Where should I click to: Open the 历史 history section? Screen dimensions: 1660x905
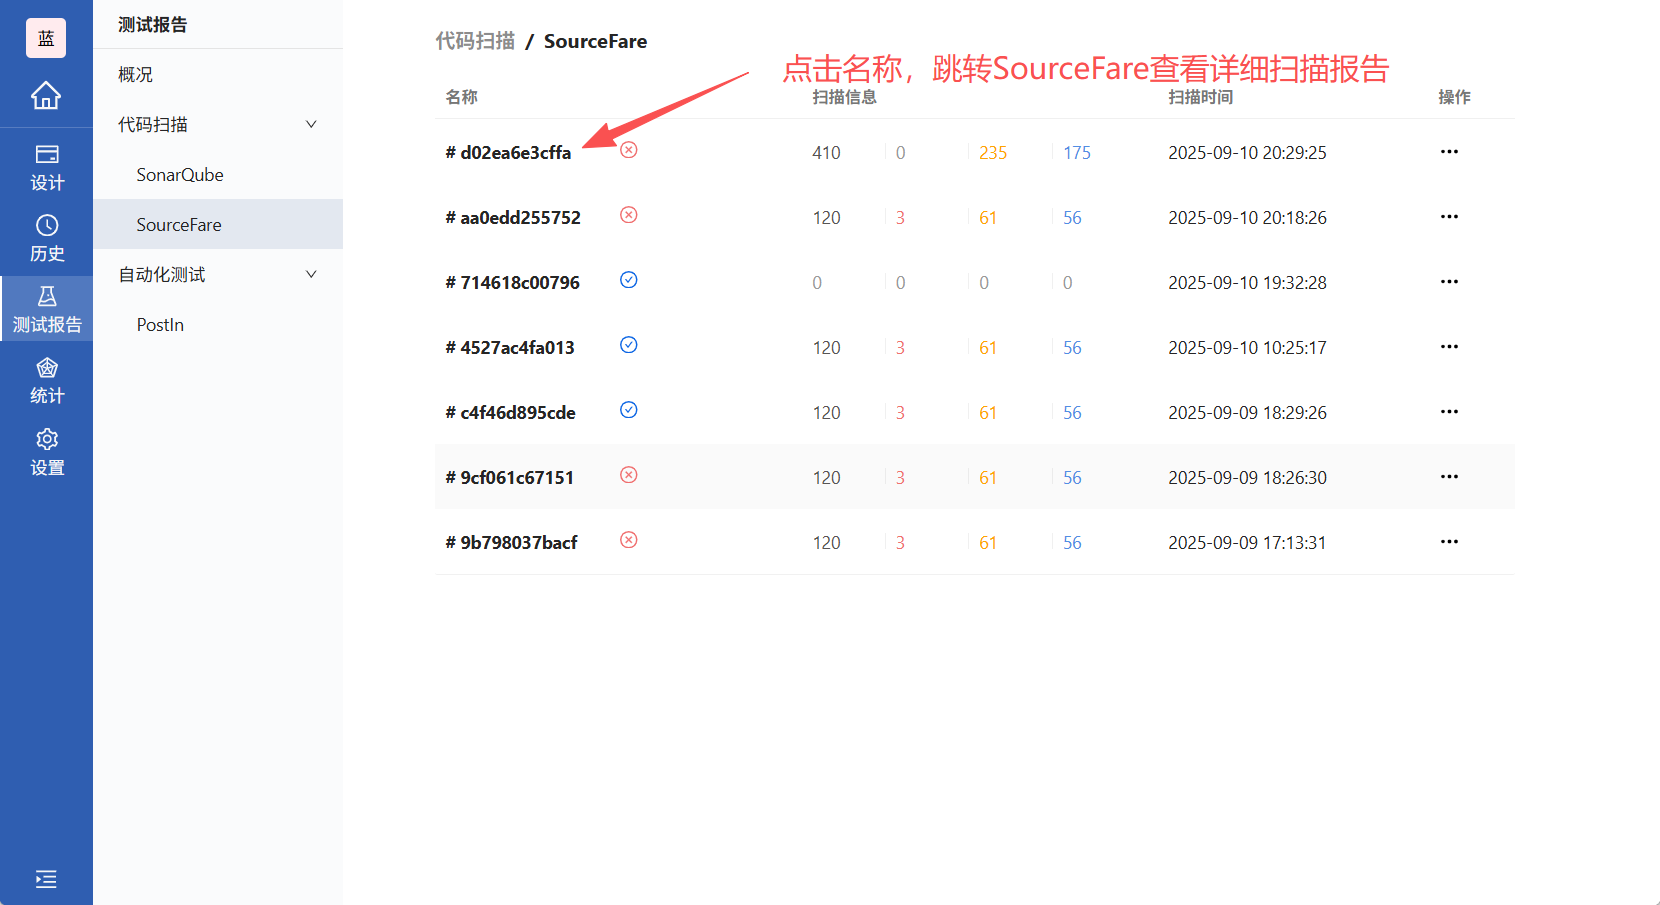(46, 239)
